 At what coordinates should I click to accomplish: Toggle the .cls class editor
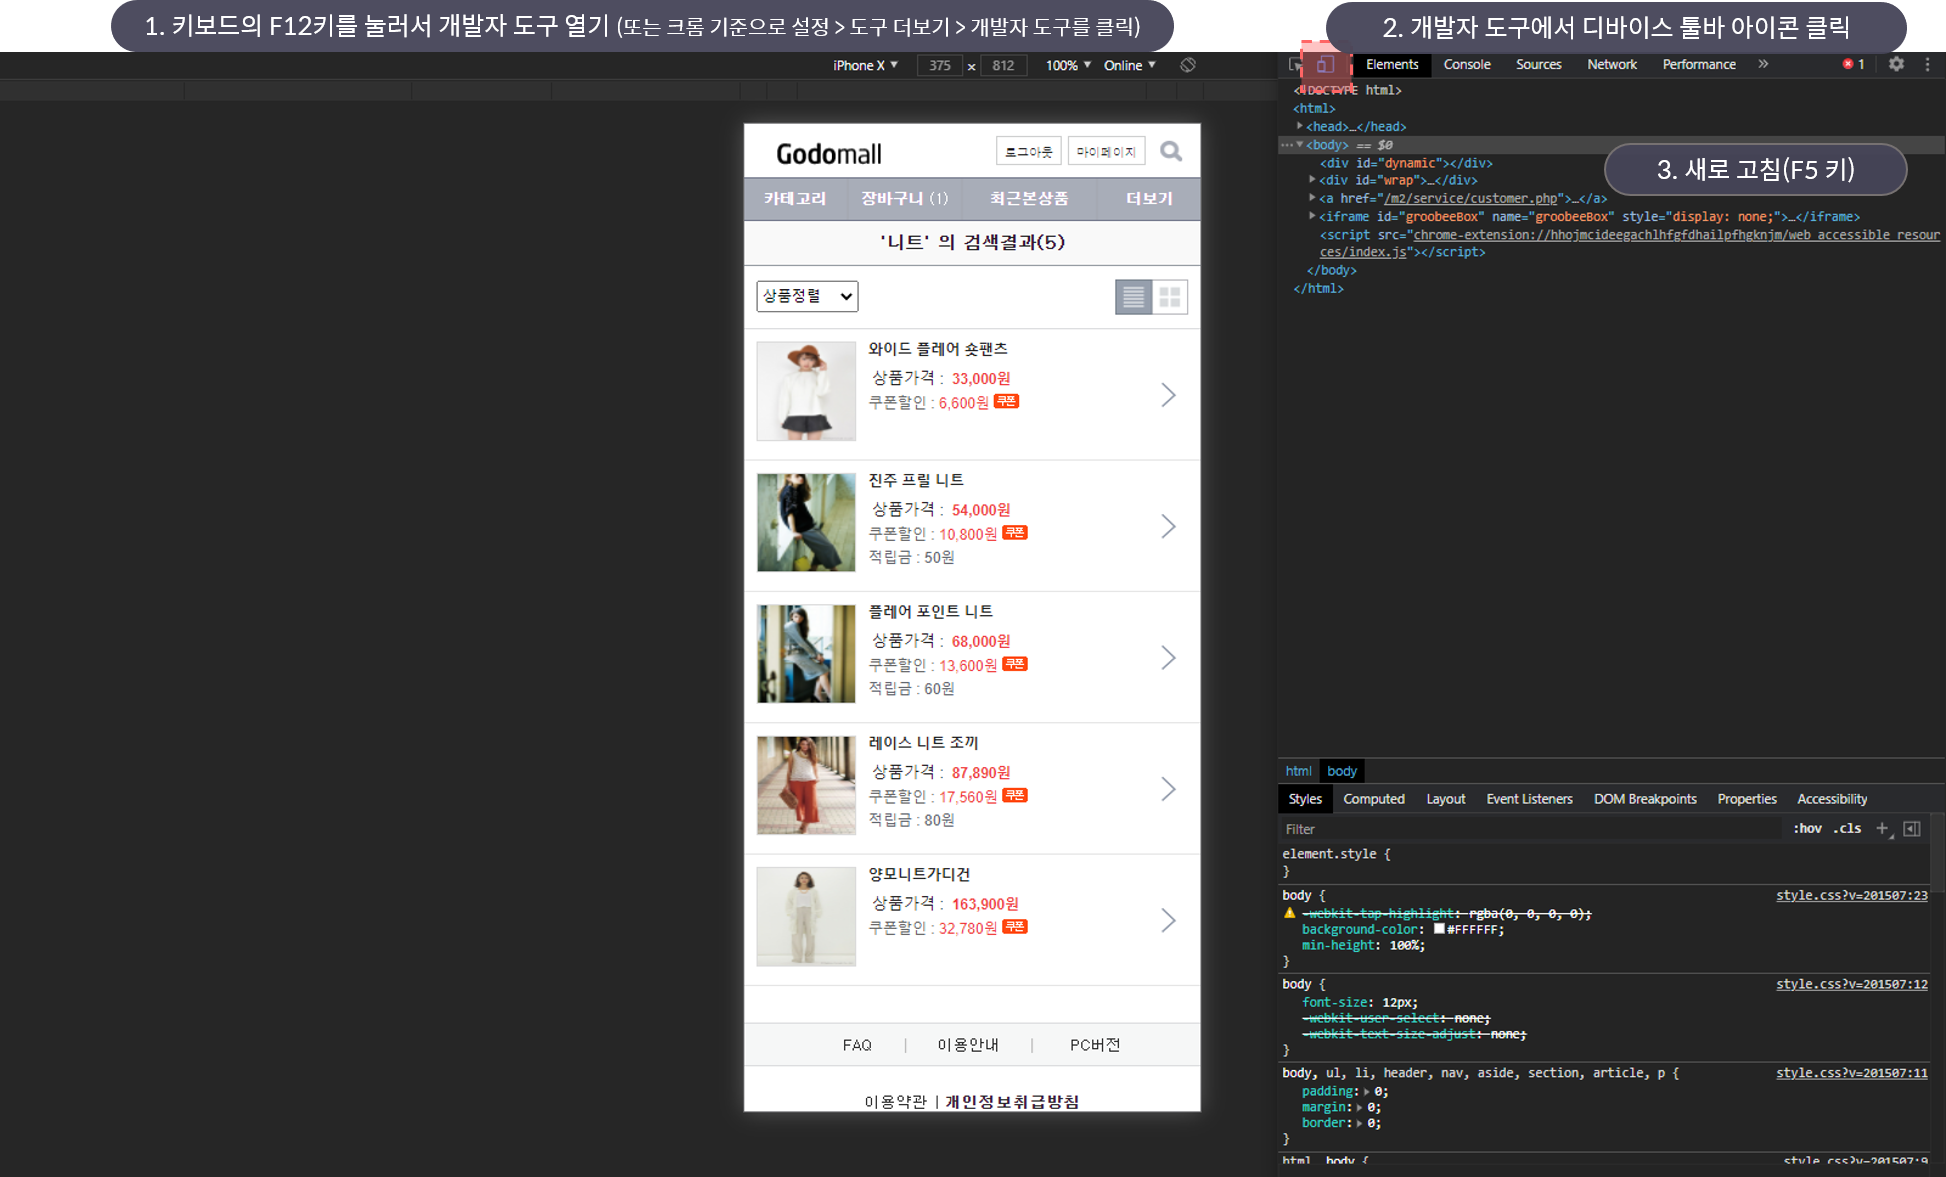click(1847, 828)
